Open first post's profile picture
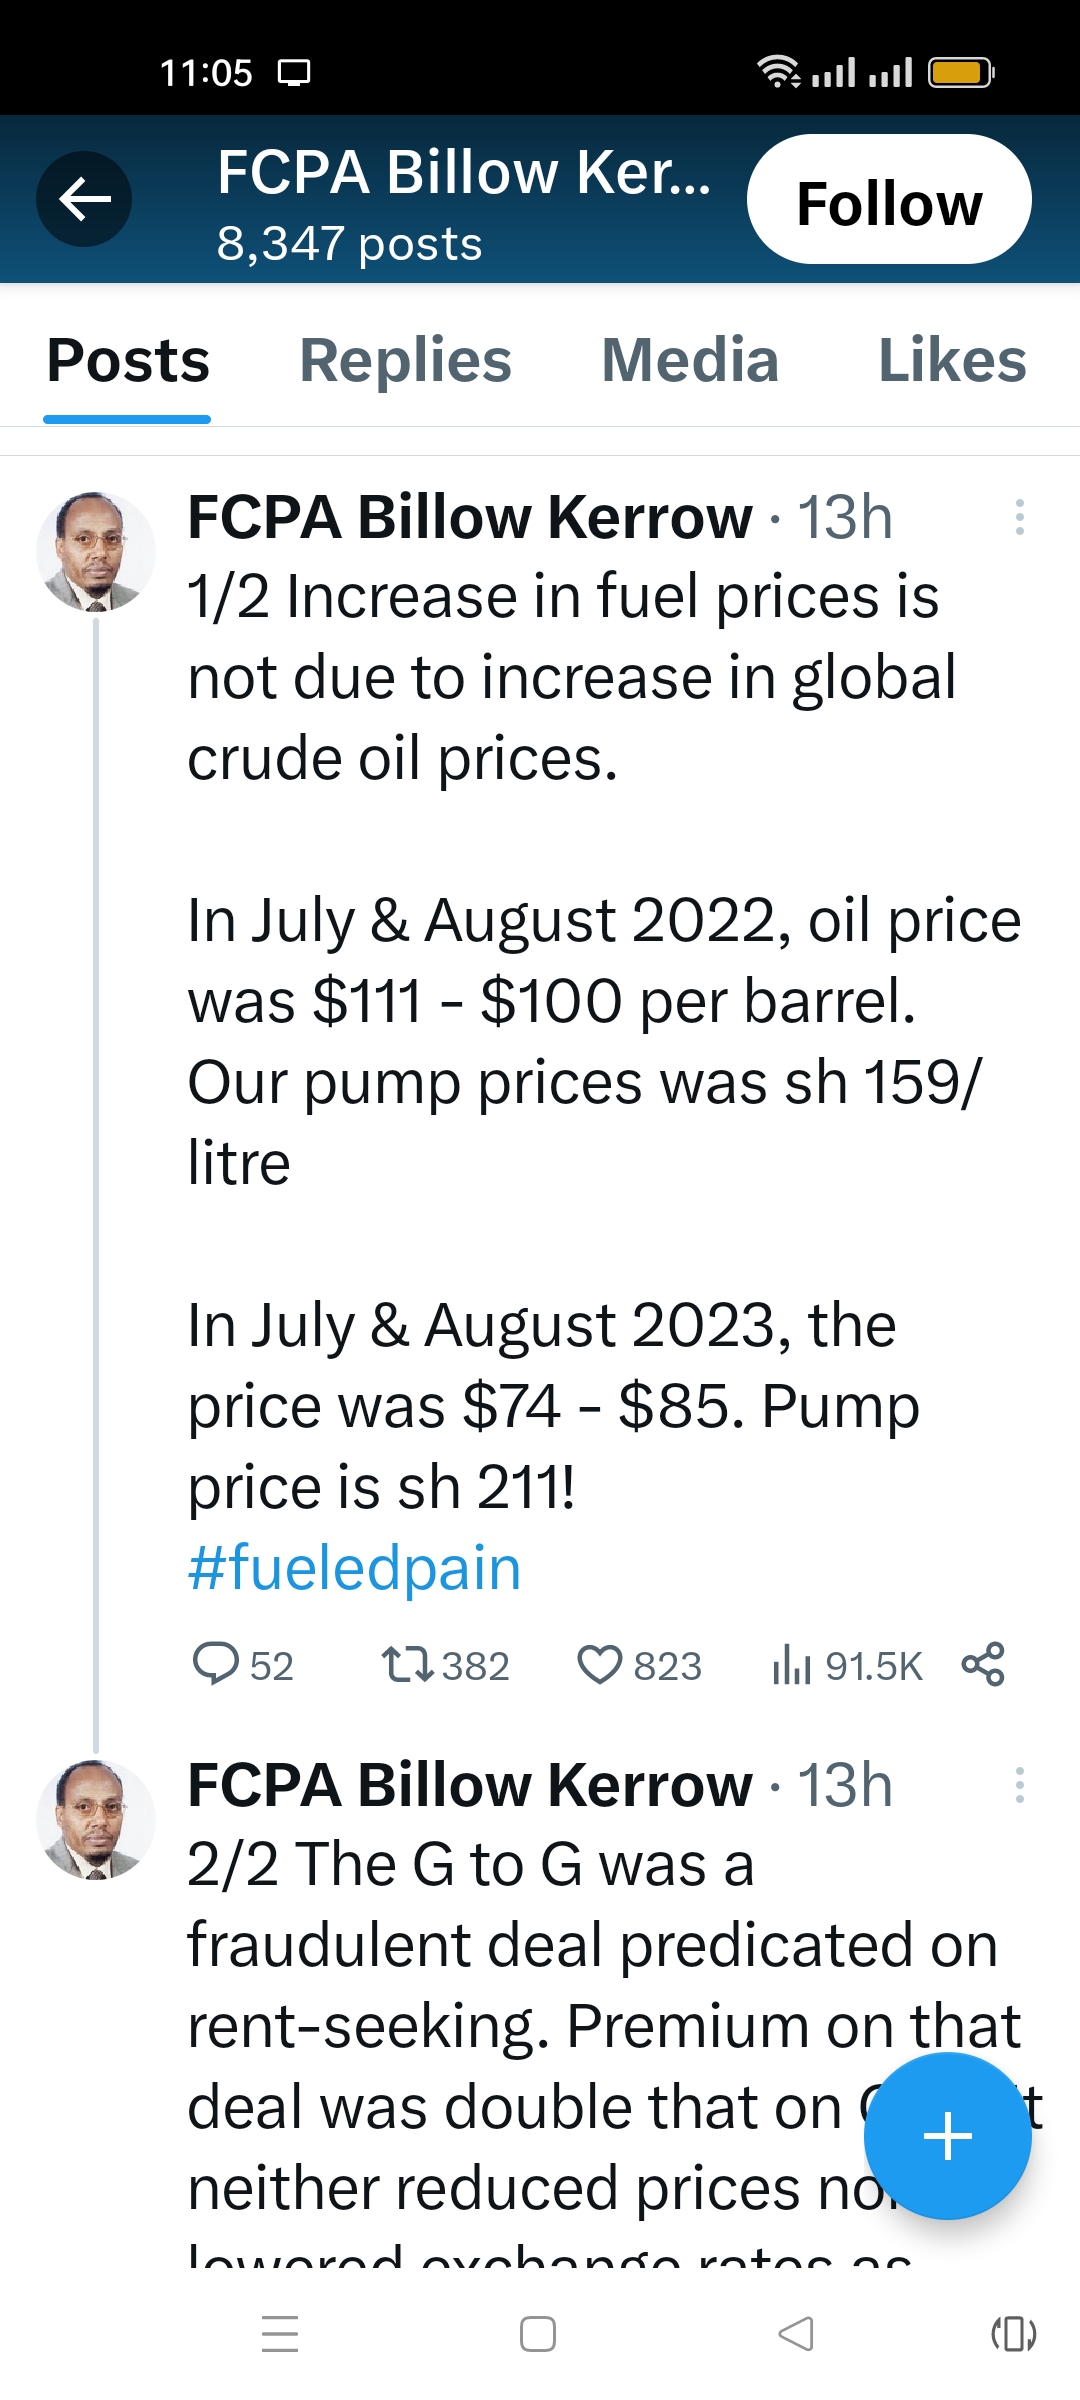Screen dimensions: 1080x2400 click(96, 551)
